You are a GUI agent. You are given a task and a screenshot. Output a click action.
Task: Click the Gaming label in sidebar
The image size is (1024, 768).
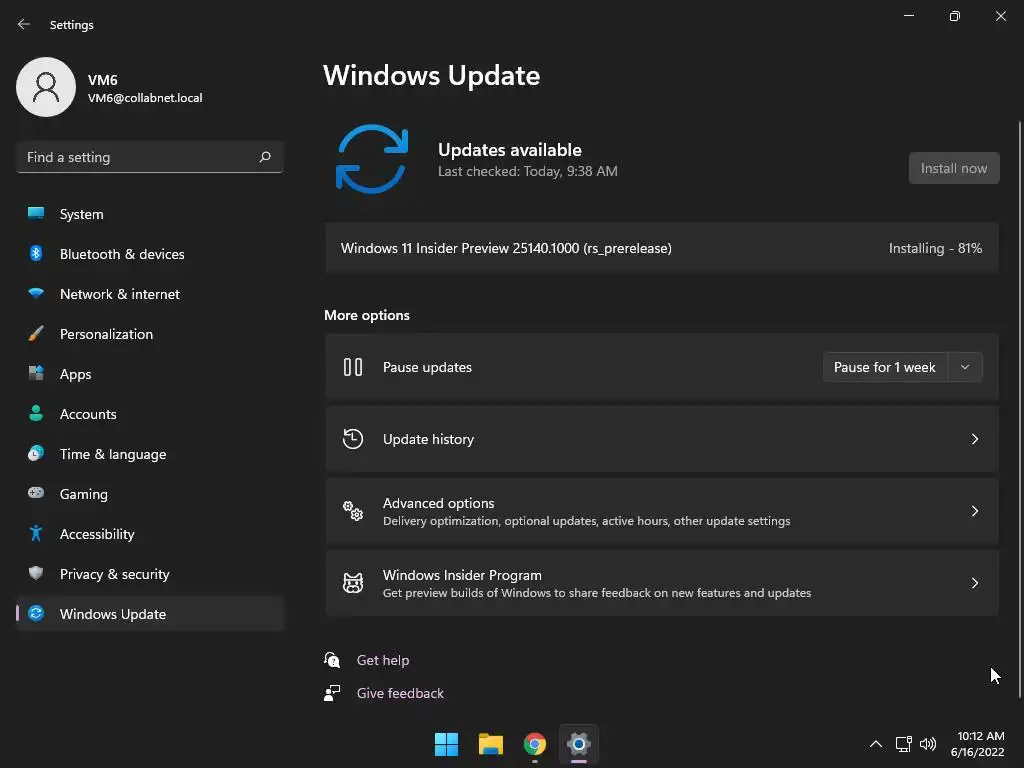[x=84, y=494]
